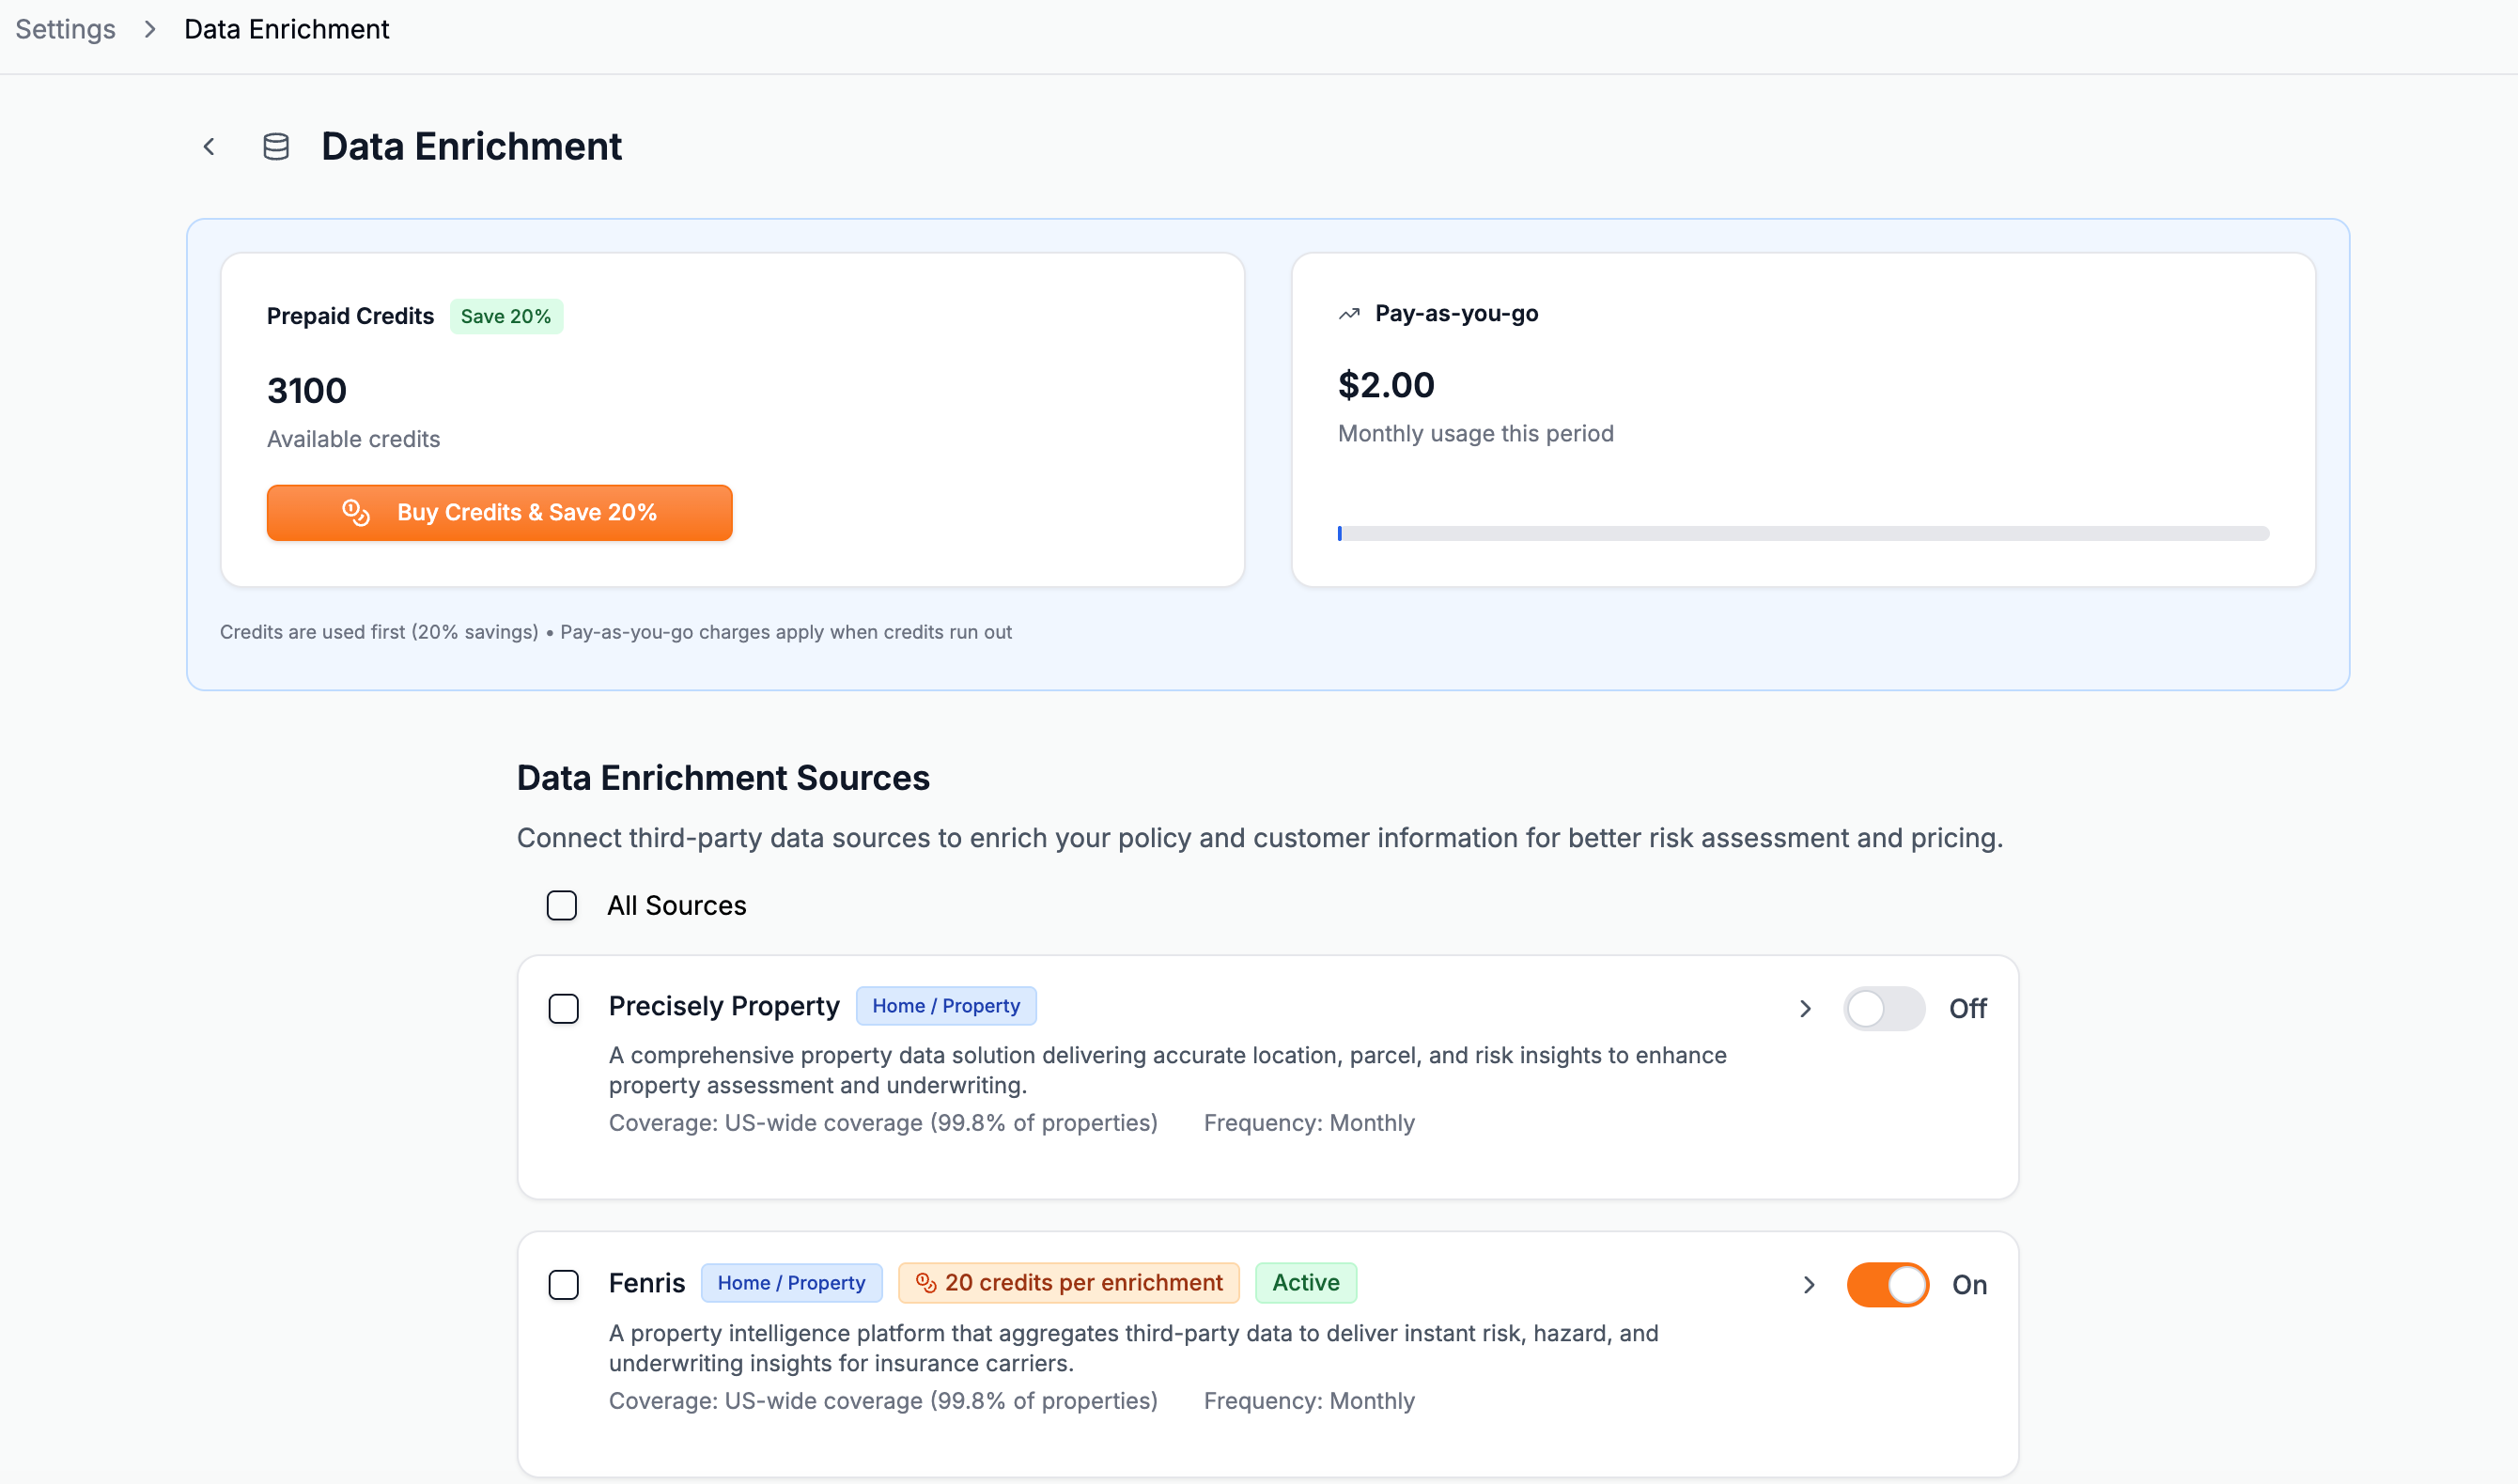Click the coins icon in Buy Credits button
Viewport: 2518px width, 1484px height.
[x=356, y=513]
